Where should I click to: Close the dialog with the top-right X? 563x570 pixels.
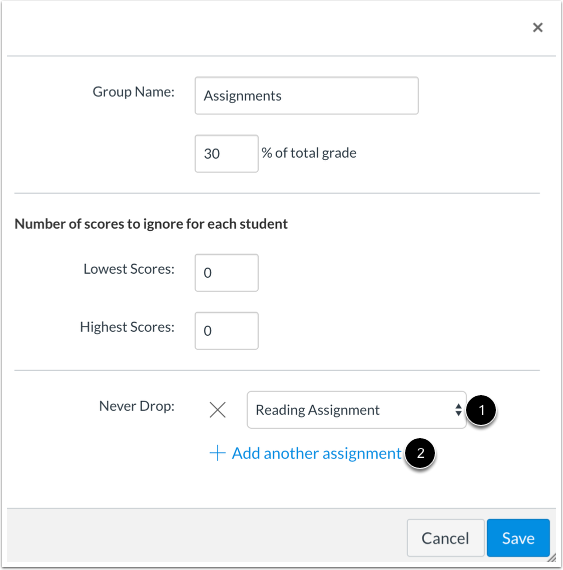(538, 27)
